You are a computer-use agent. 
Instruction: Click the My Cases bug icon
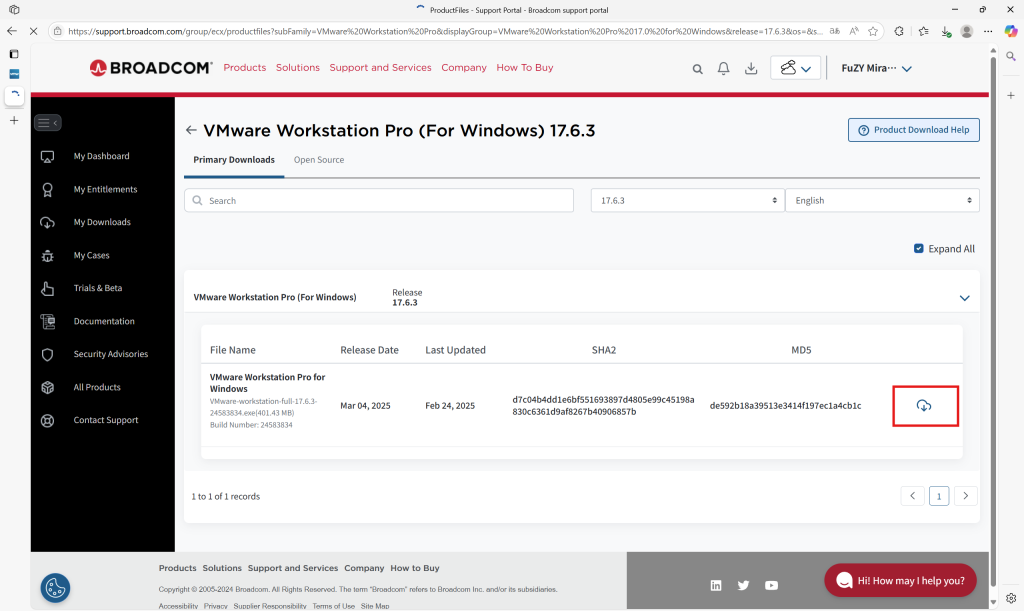coord(48,256)
